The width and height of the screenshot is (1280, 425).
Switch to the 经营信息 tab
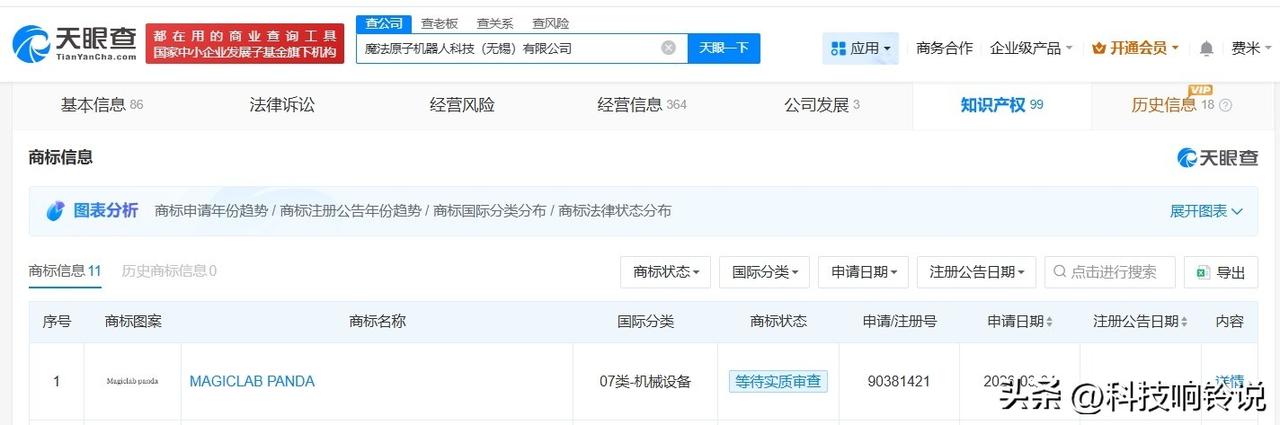coord(642,105)
